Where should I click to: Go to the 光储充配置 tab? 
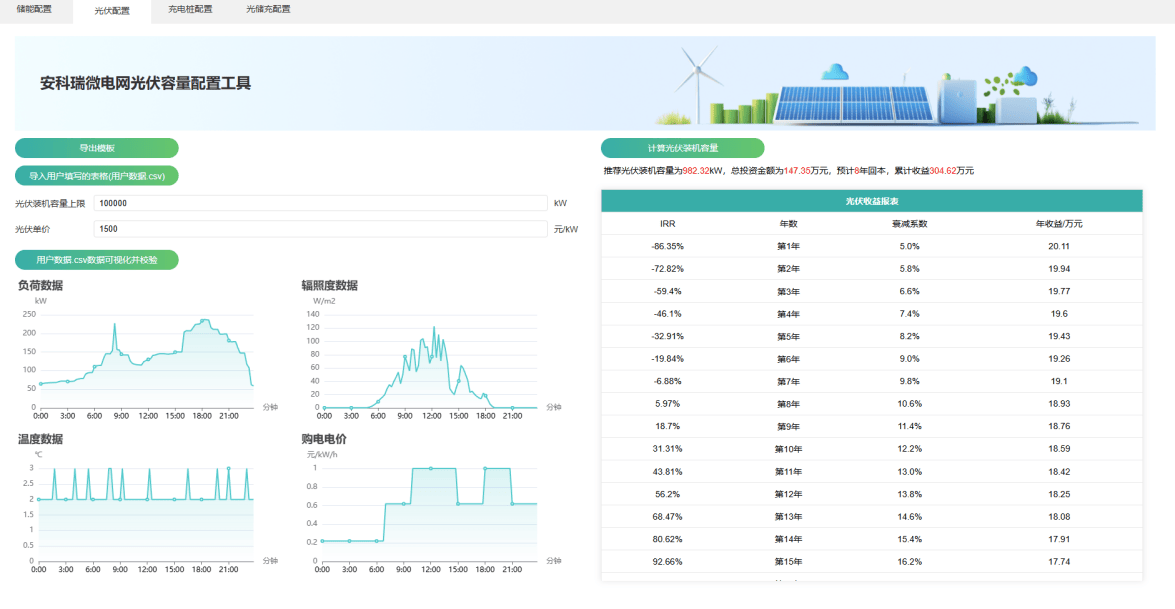tap(268, 9)
